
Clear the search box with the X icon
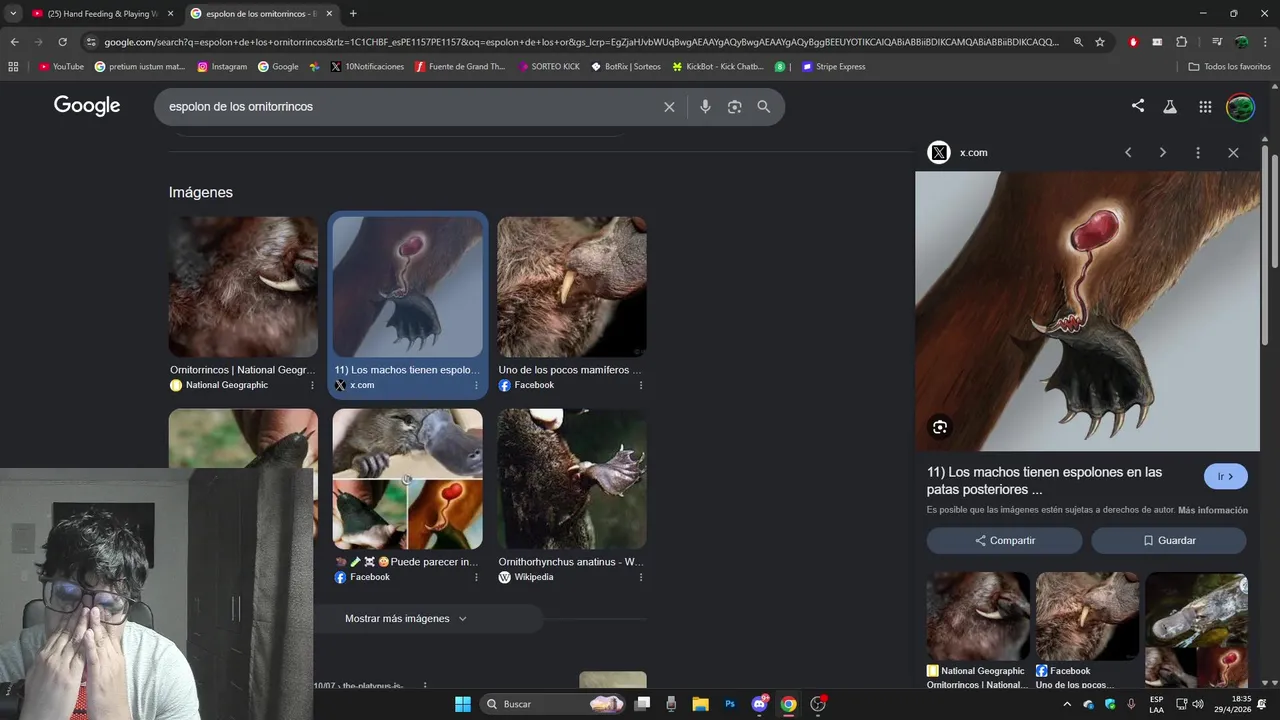pos(669,107)
